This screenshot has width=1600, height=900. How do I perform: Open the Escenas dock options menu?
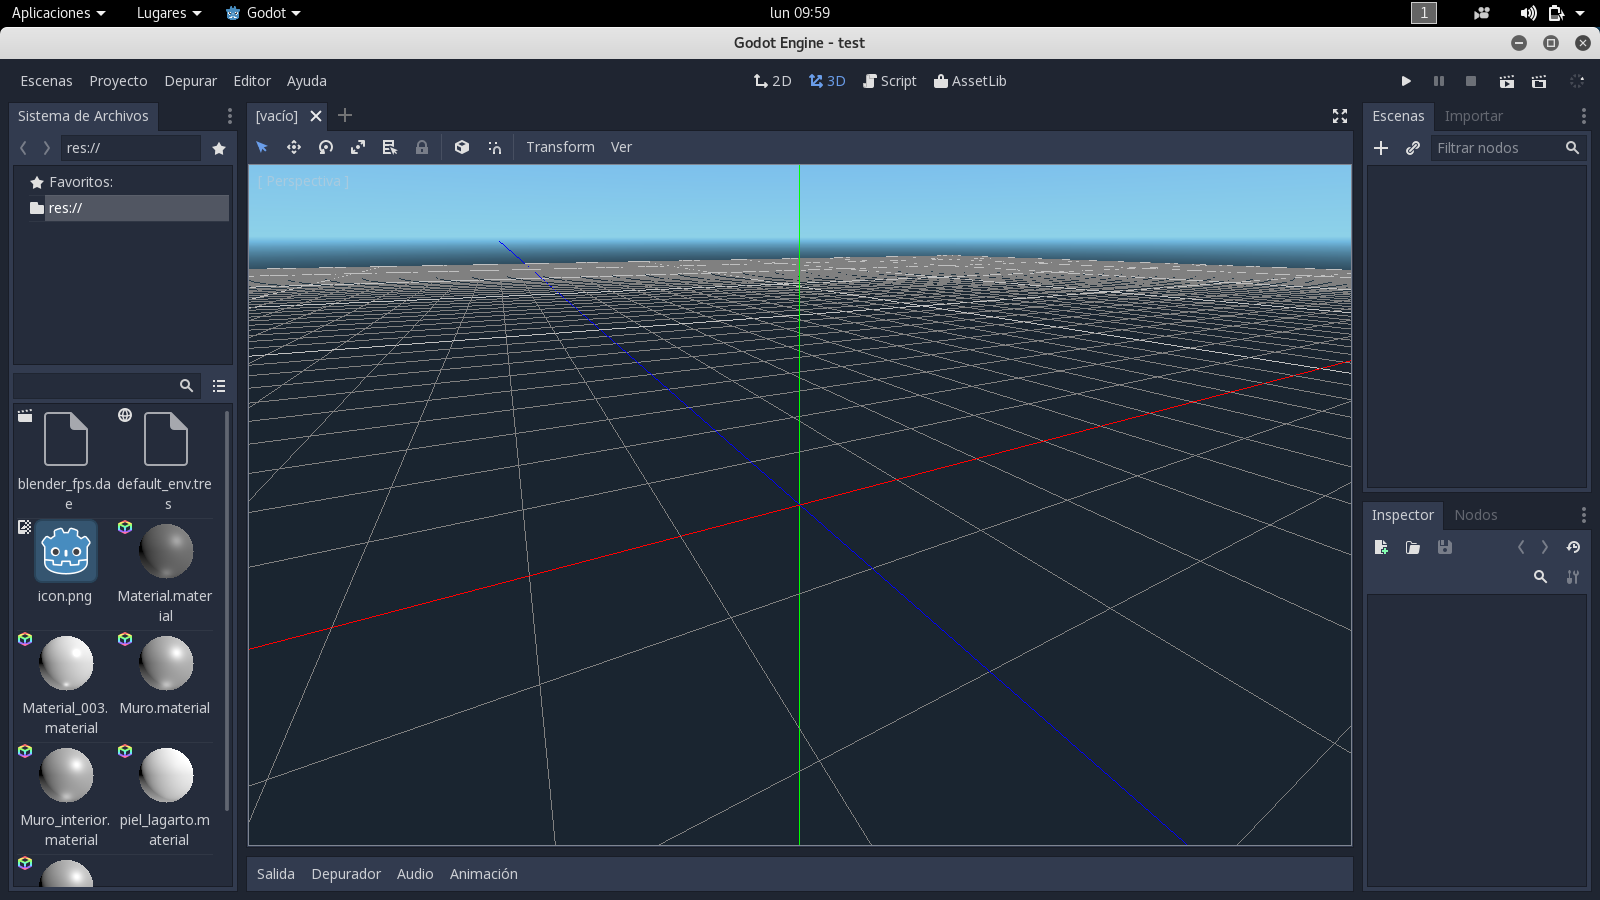point(1583,116)
